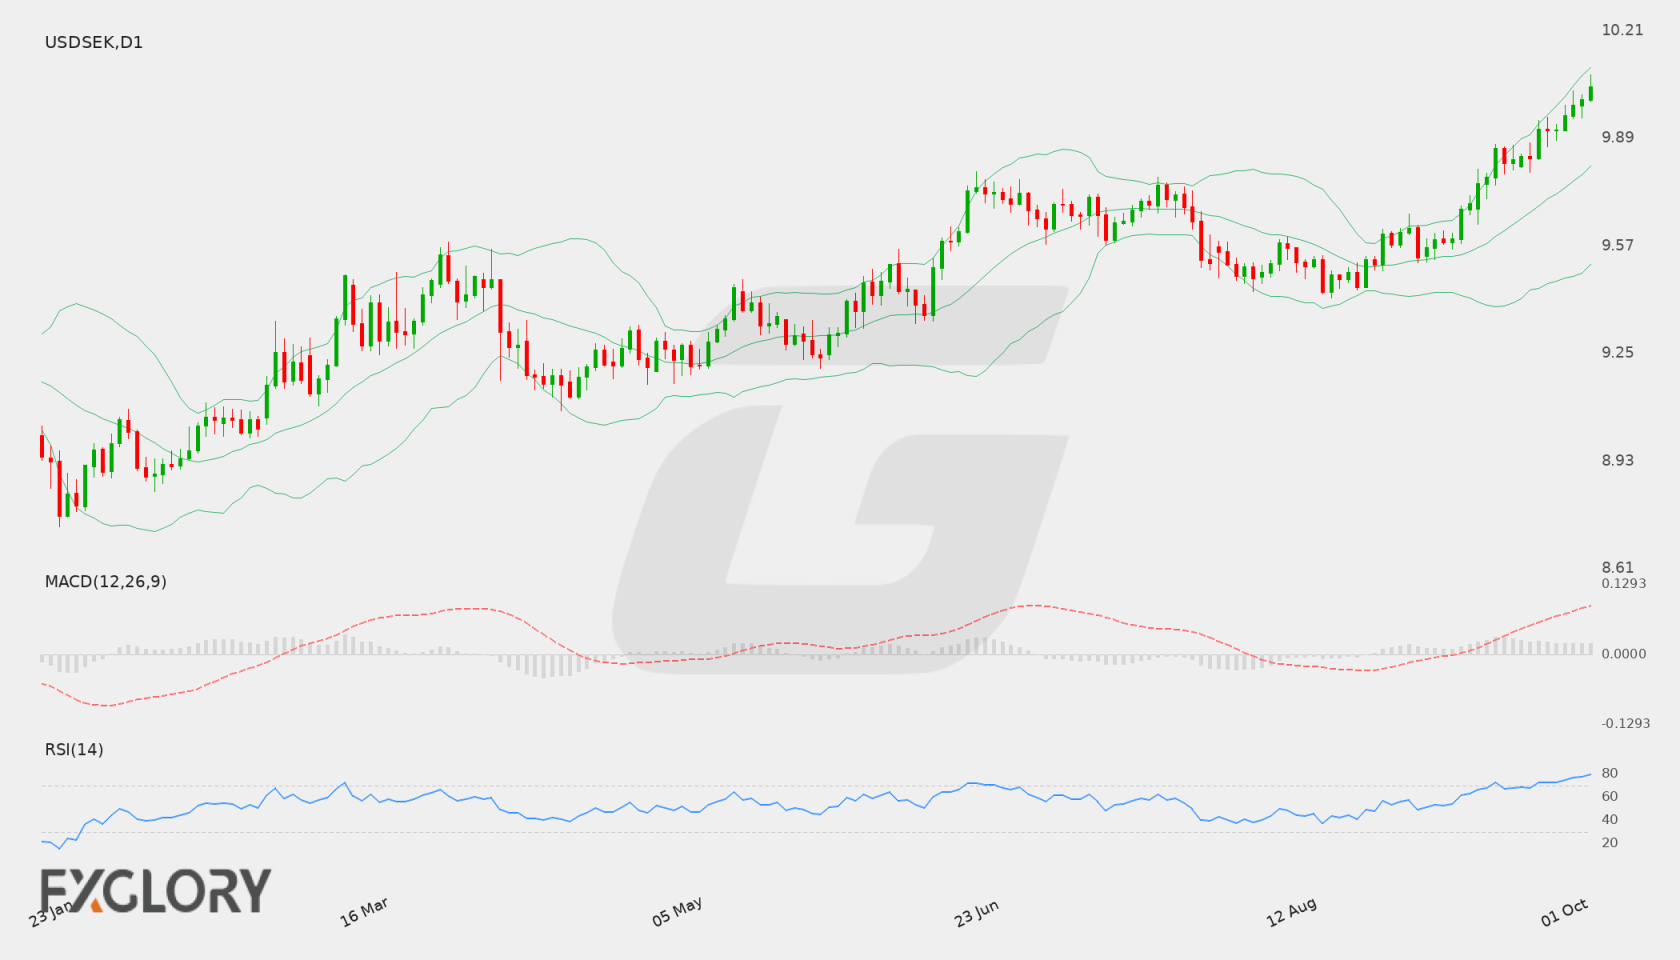Click the 0.0000 MACD scale value

tap(1624, 654)
